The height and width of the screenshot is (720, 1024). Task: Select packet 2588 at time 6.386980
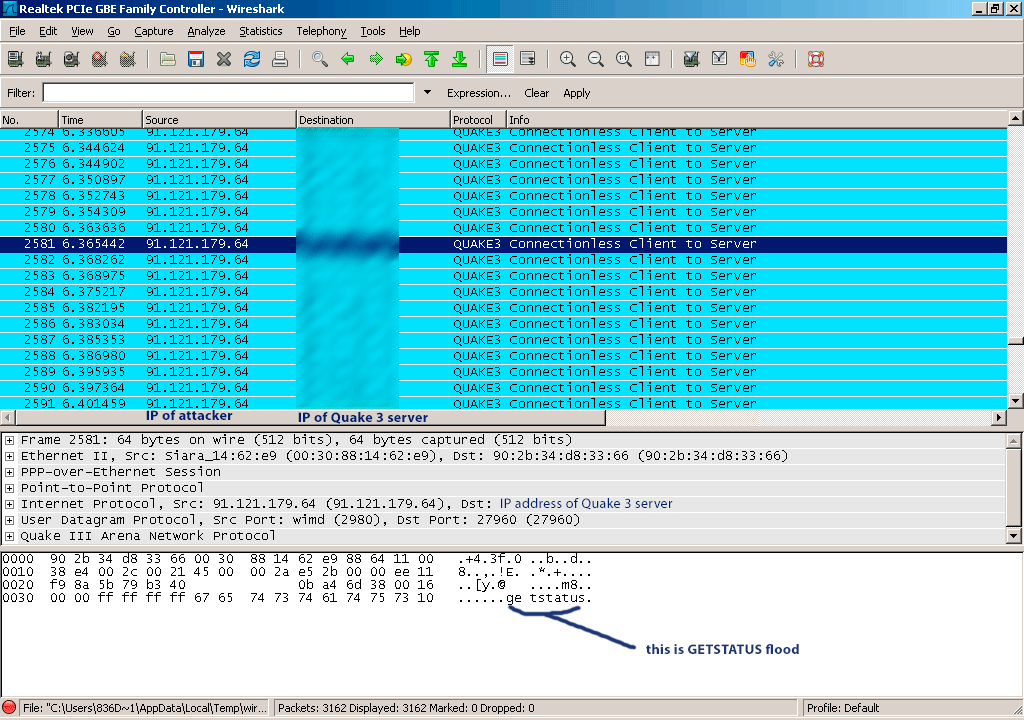click(504, 355)
